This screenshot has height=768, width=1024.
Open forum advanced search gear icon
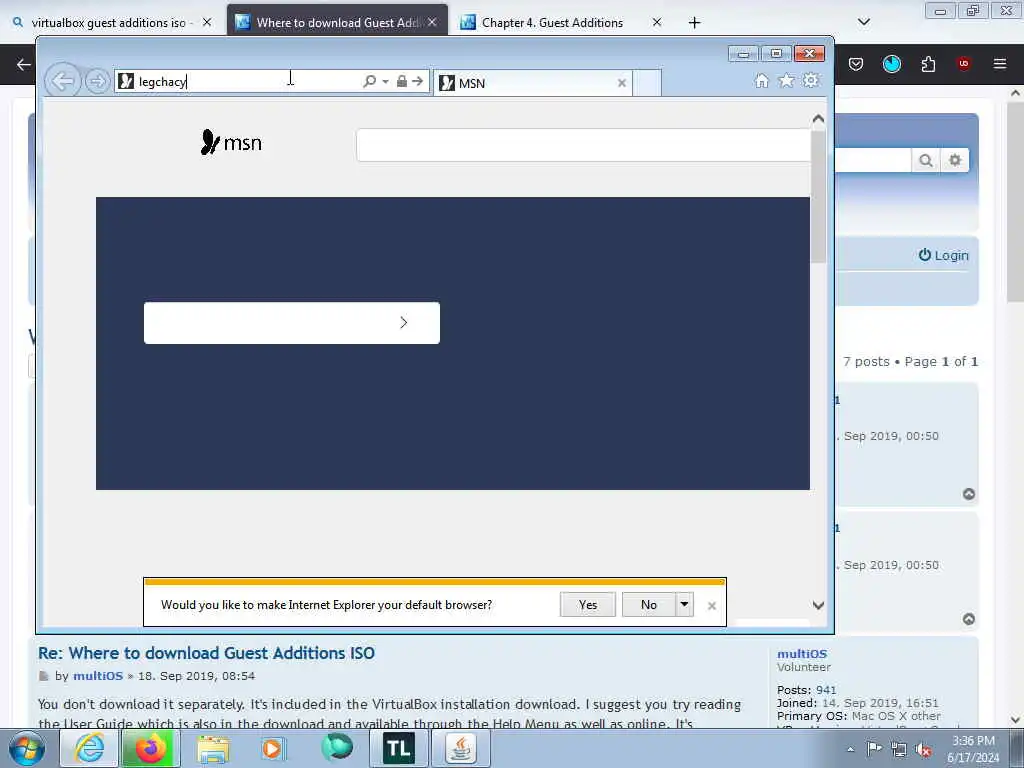(x=955, y=160)
